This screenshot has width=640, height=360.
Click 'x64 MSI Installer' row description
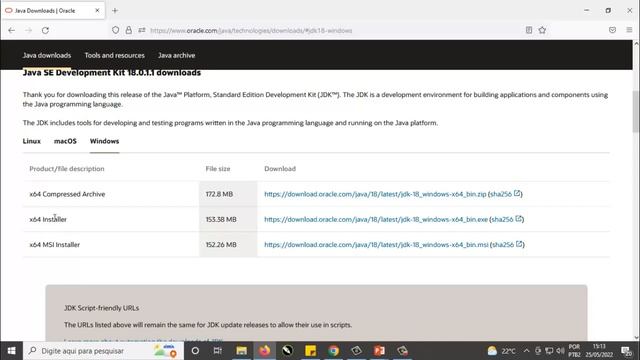click(55, 244)
